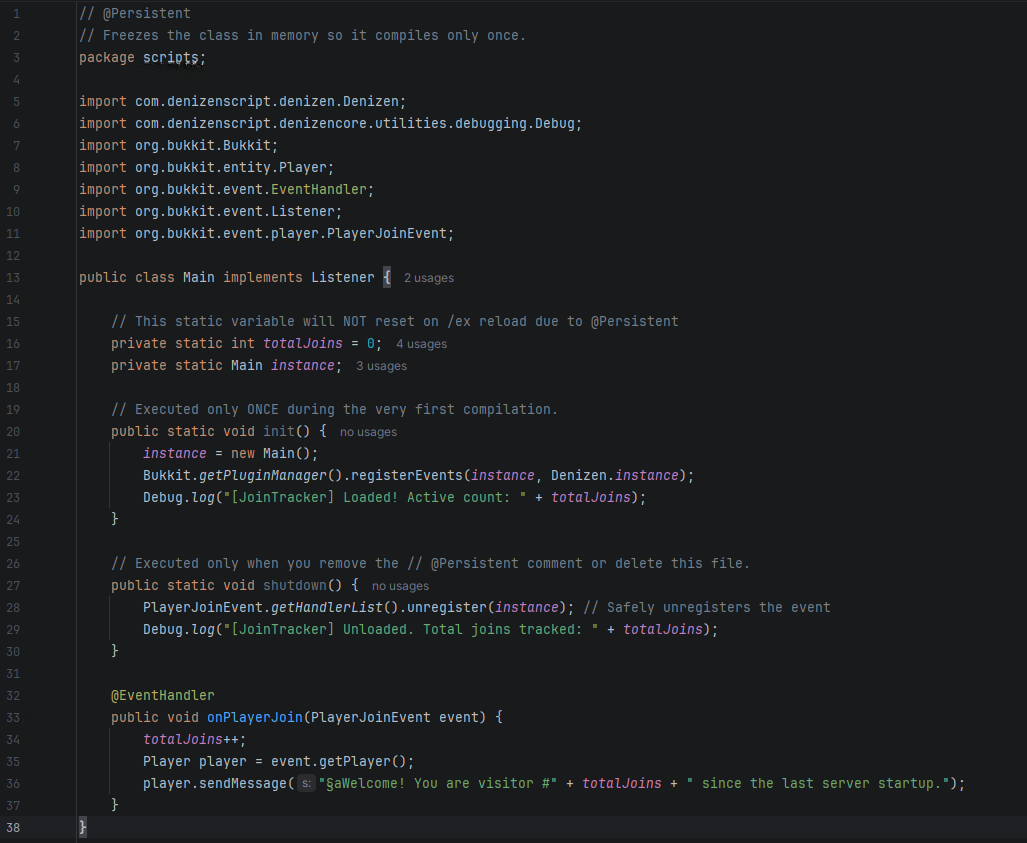Click line number 1 in the gutter

[16, 14]
